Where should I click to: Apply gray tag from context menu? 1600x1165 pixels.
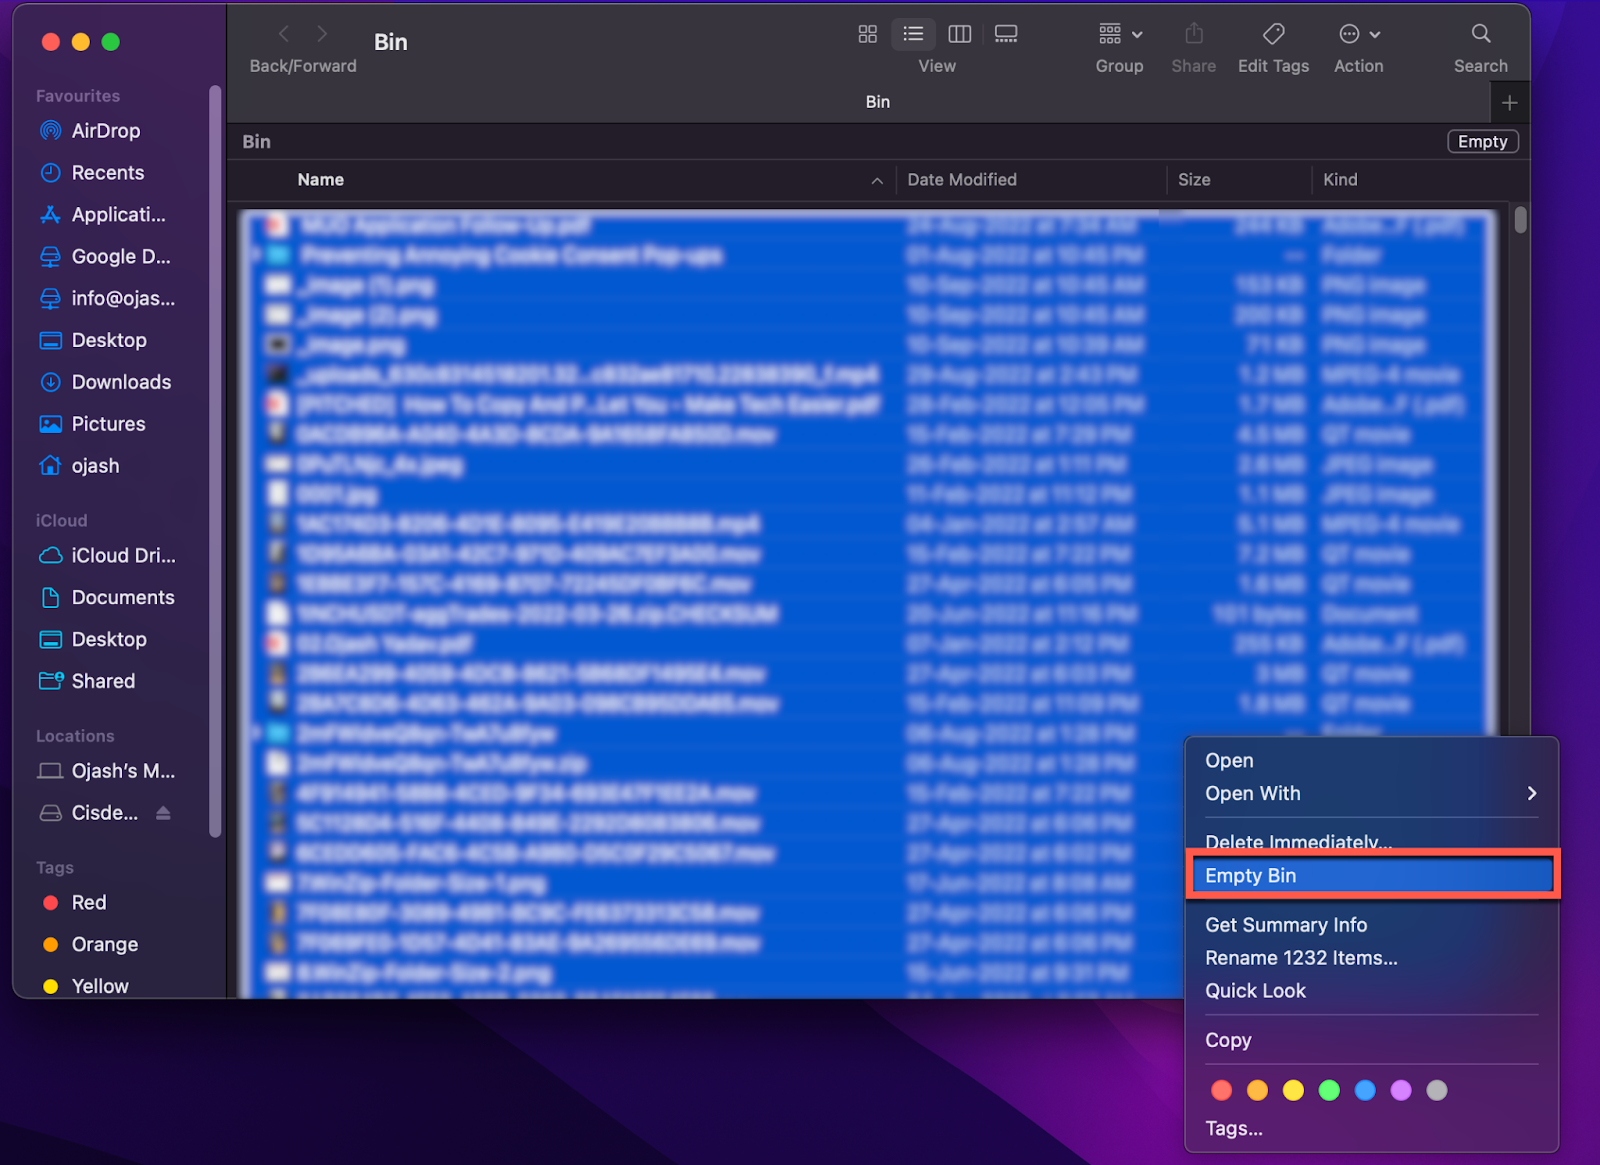(1437, 1091)
